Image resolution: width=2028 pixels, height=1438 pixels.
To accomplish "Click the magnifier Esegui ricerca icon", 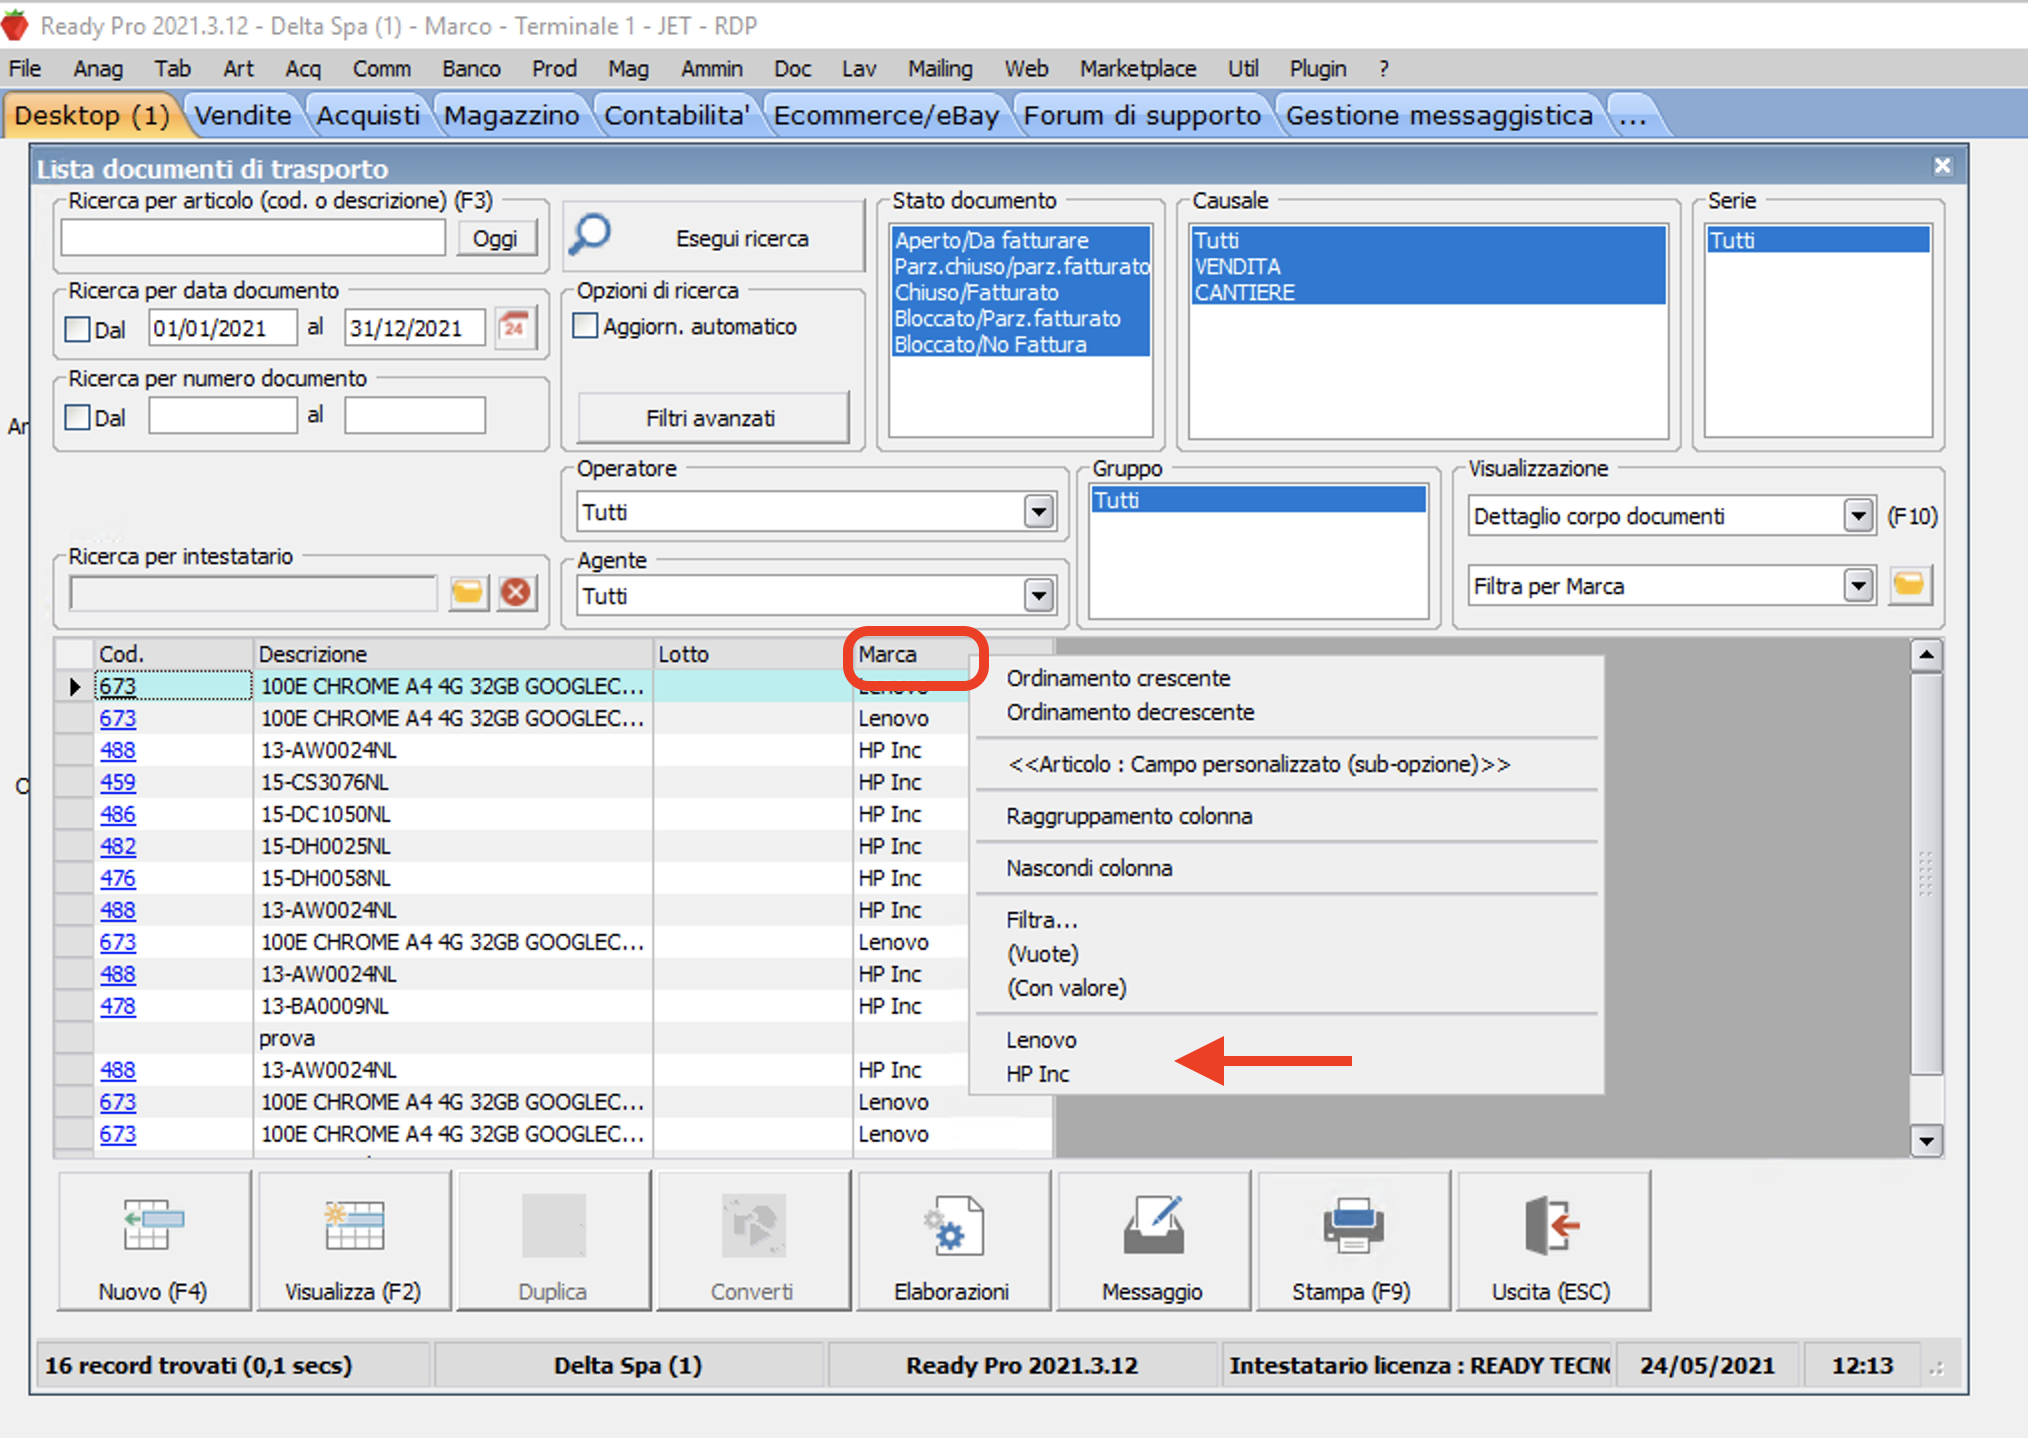I will coord(590,235).
